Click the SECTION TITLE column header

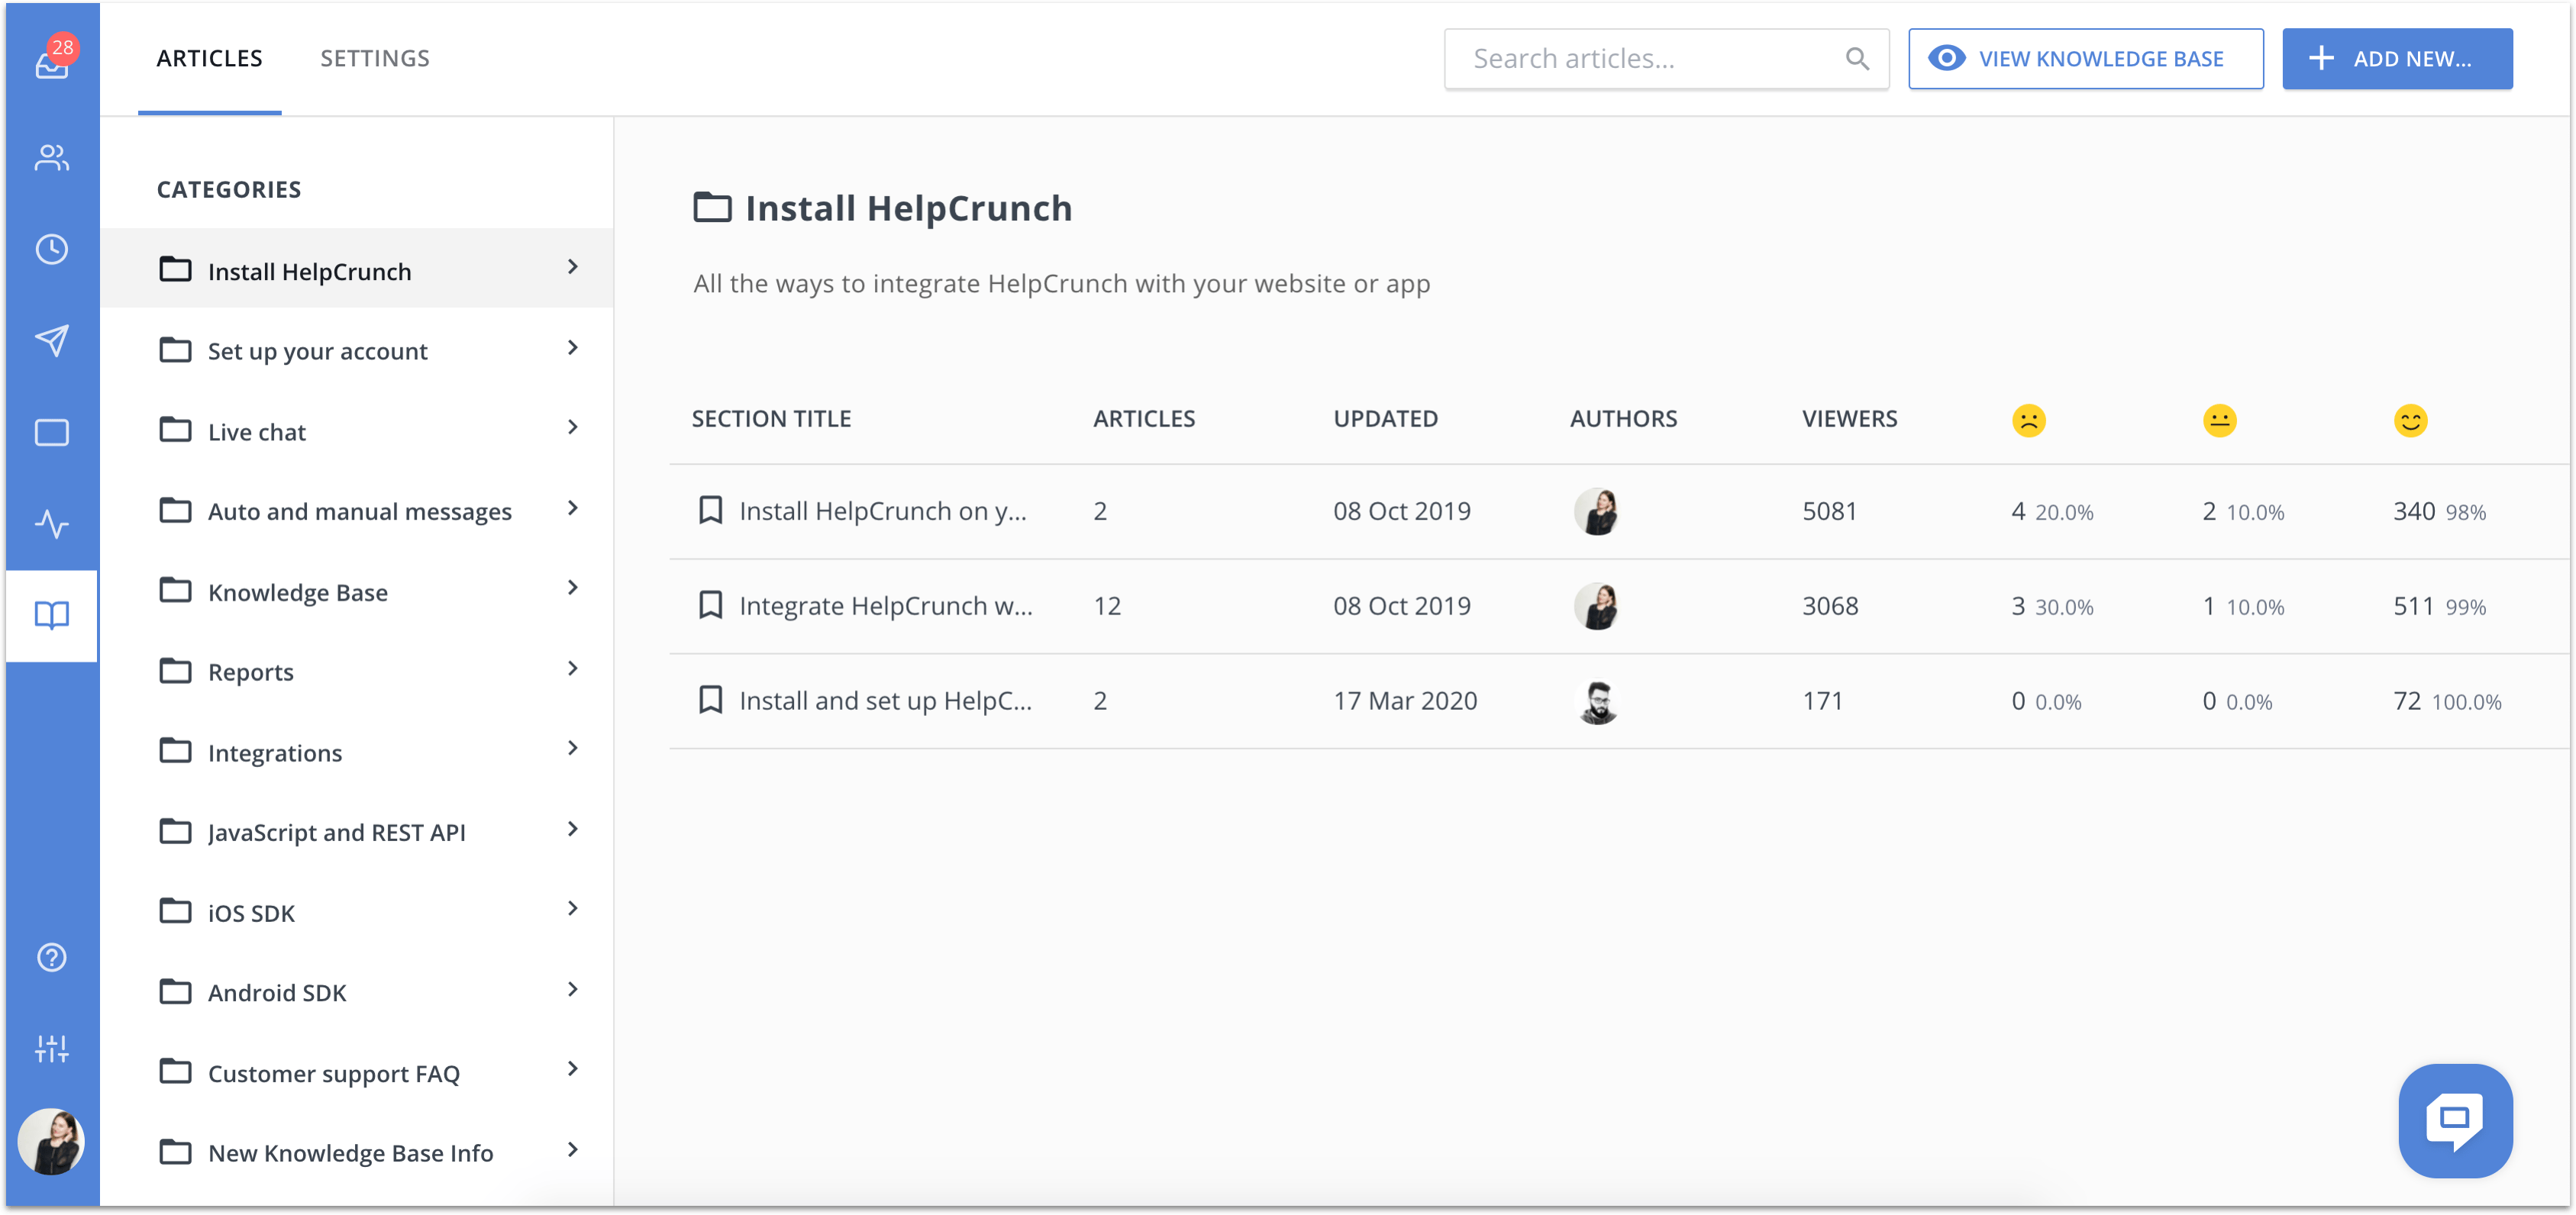771,419
